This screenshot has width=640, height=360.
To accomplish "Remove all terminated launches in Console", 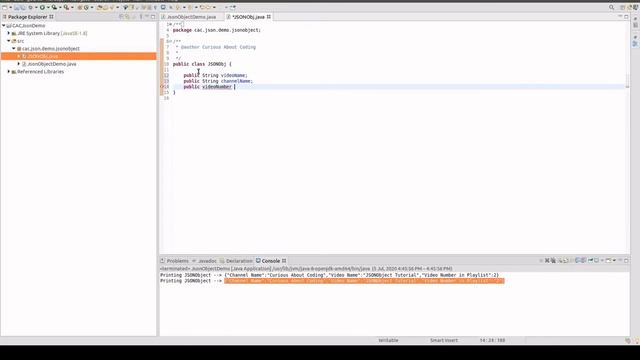I will pyautogui.click(x=553, y=260).
